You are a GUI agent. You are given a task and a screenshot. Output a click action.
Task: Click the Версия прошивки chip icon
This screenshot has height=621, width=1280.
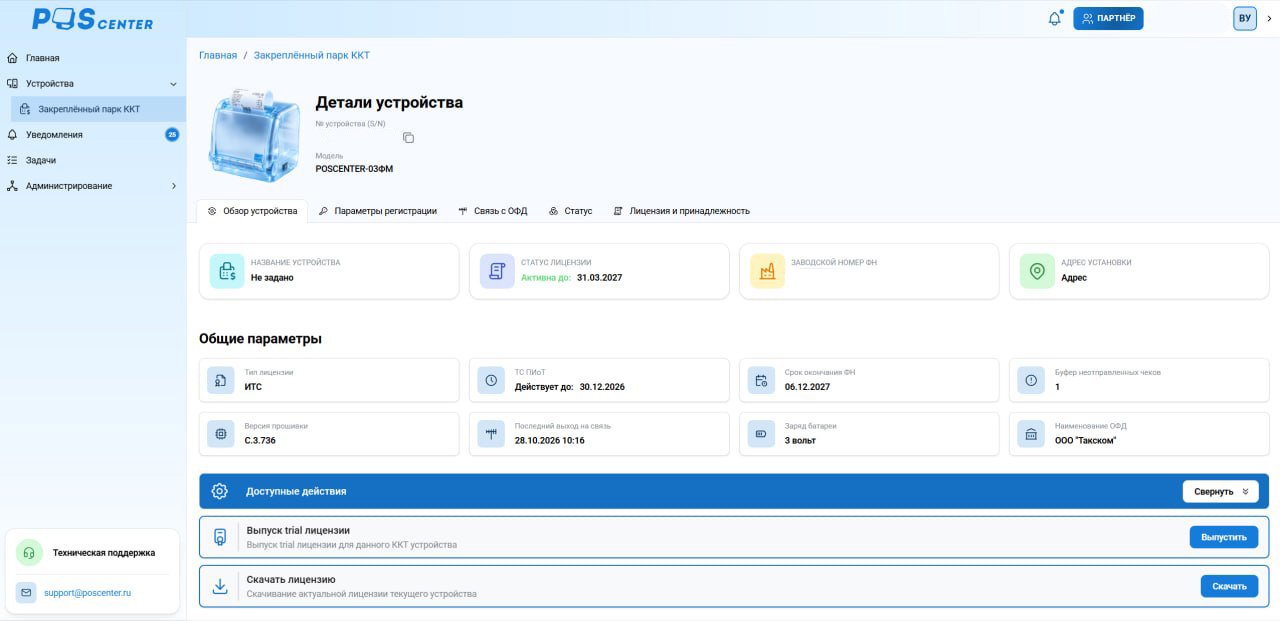pos(221,434)
